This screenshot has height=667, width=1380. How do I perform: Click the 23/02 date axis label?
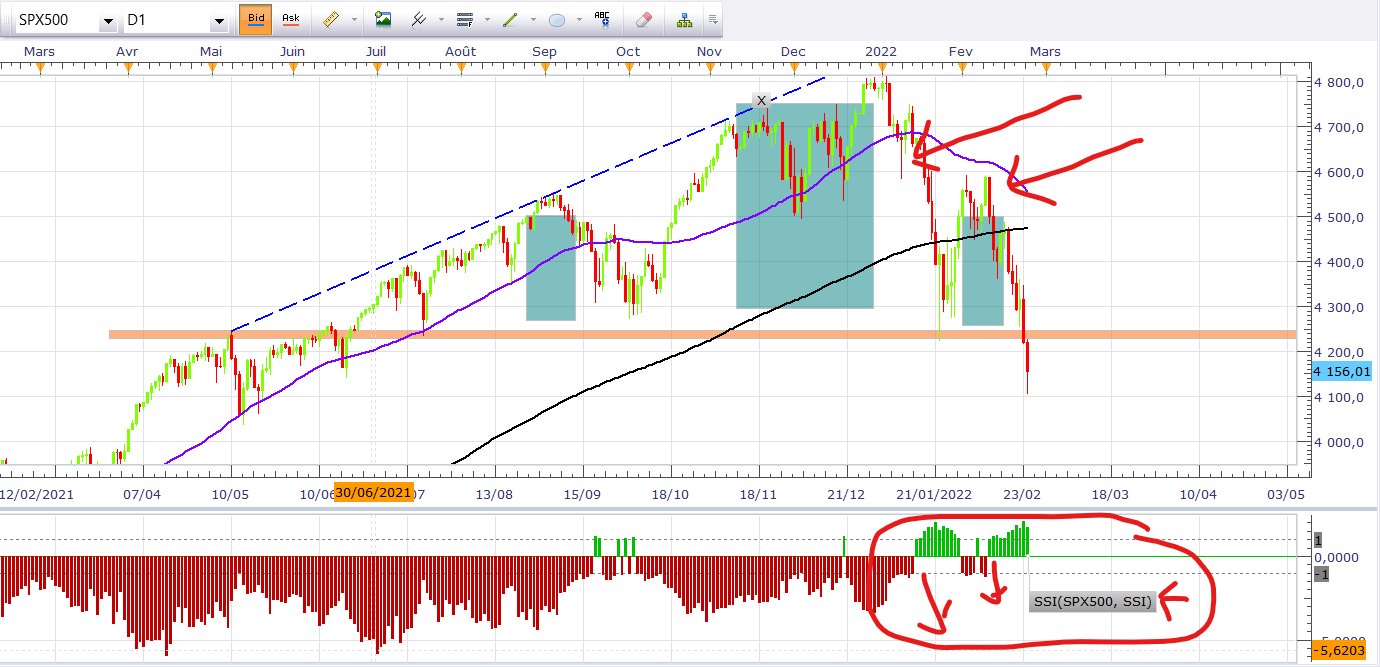click(1023, 494)
